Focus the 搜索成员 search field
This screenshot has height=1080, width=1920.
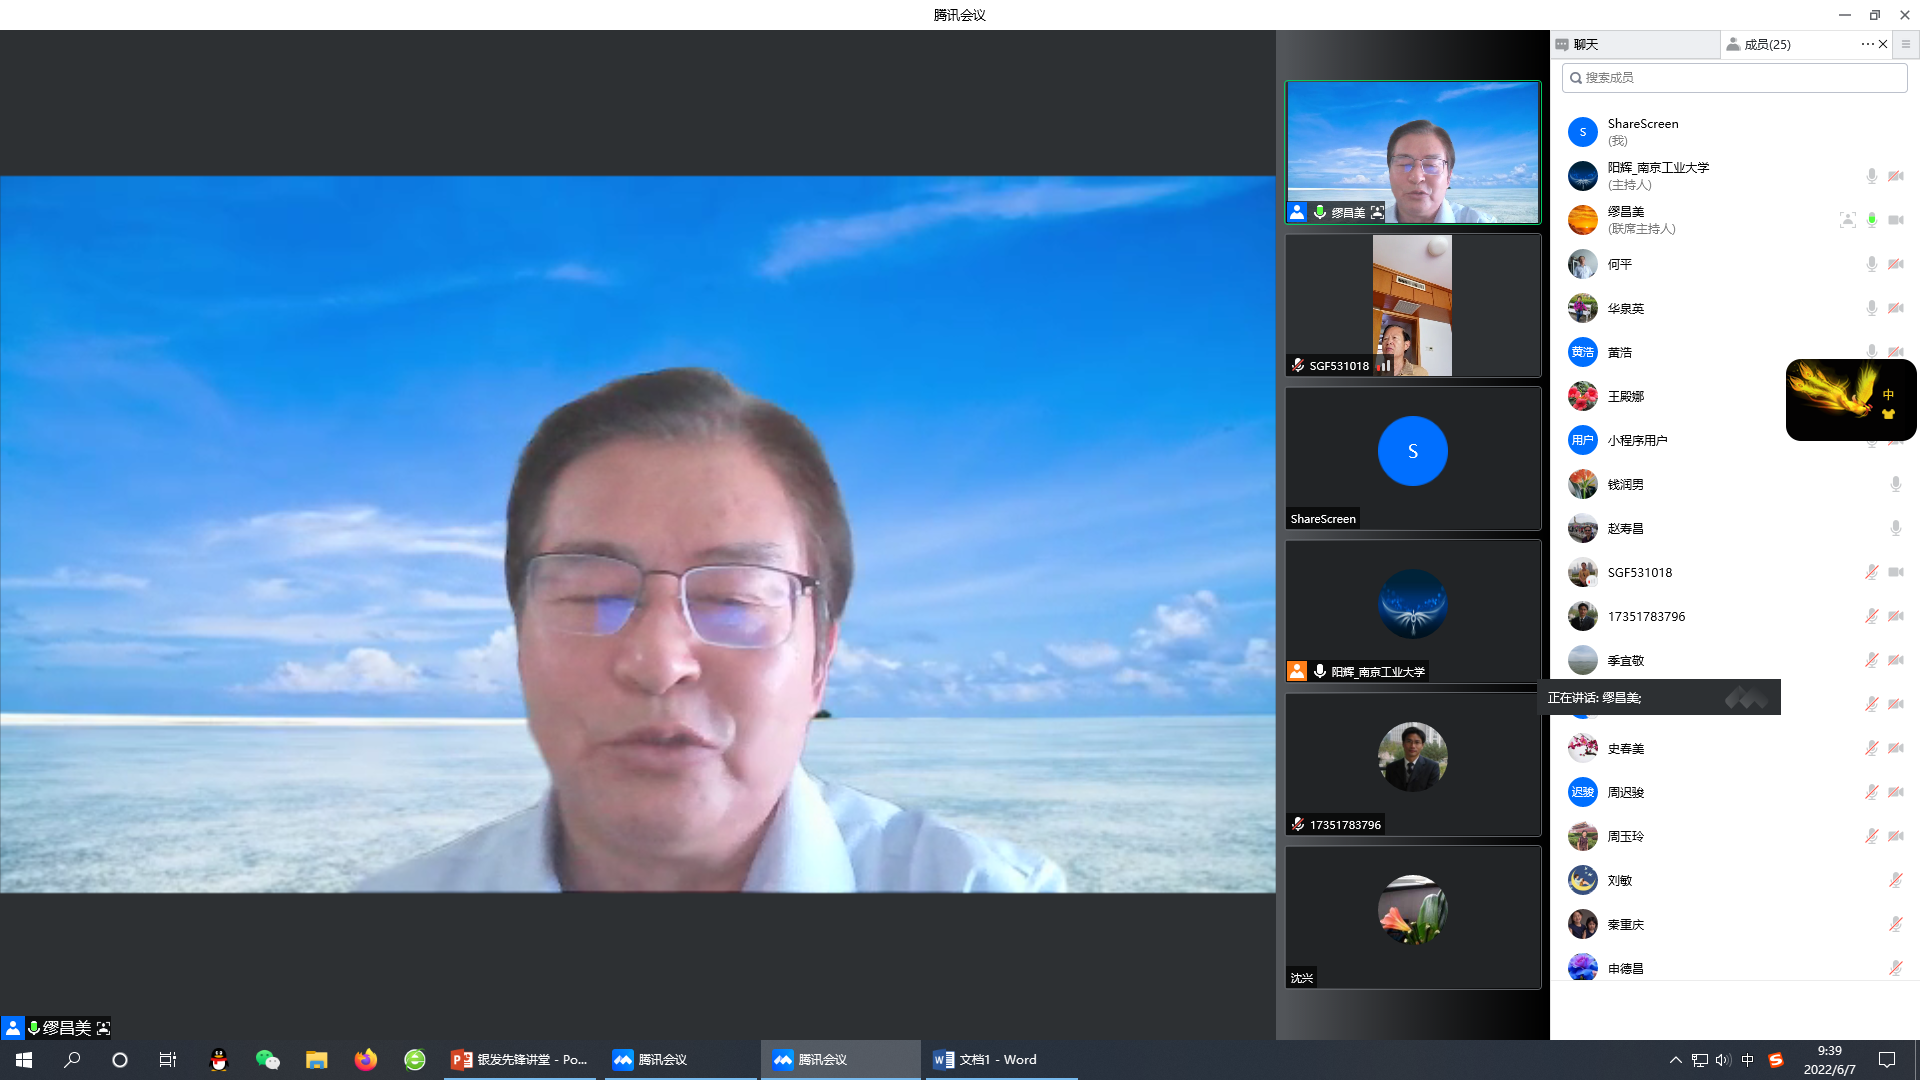[1735, 78]
